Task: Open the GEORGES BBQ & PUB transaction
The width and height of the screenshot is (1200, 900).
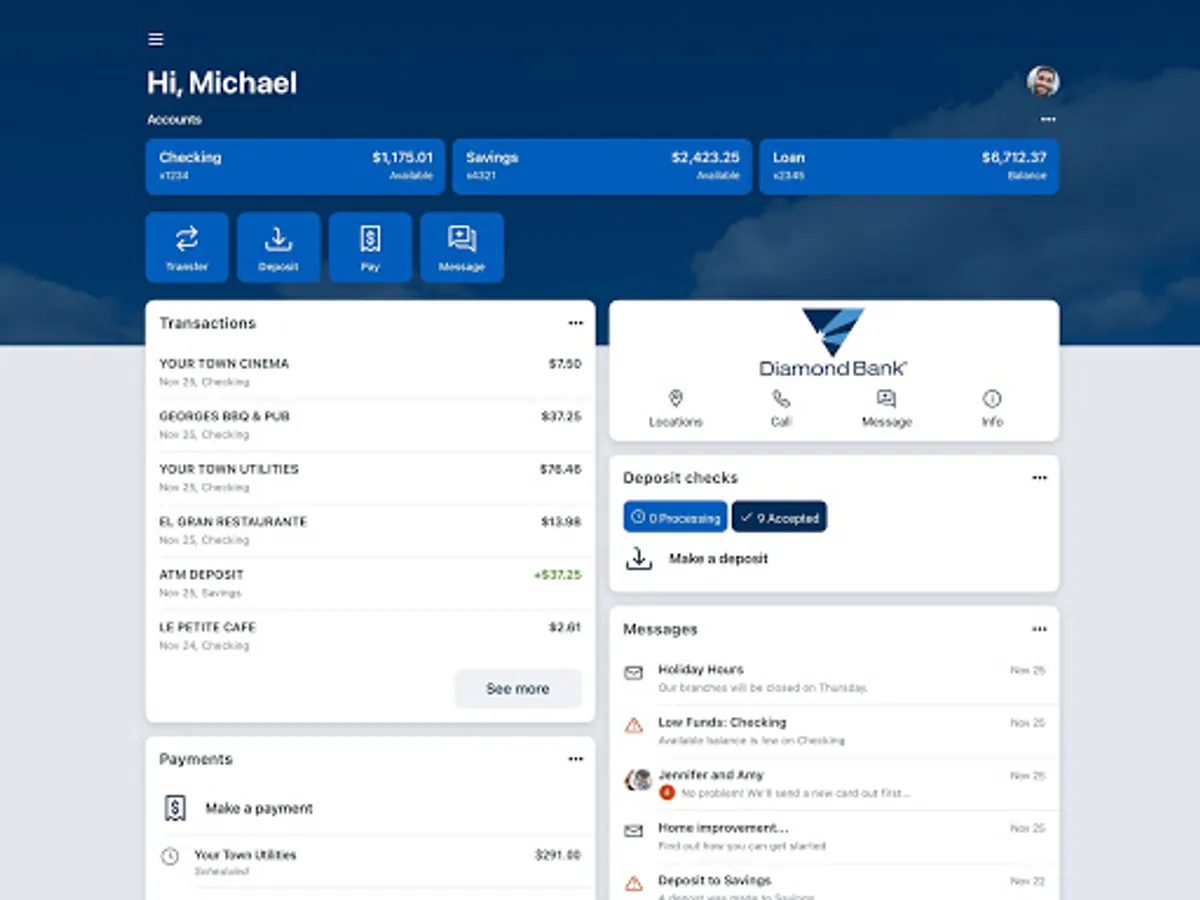Action: pyautogui.click(x=370, y=425)
